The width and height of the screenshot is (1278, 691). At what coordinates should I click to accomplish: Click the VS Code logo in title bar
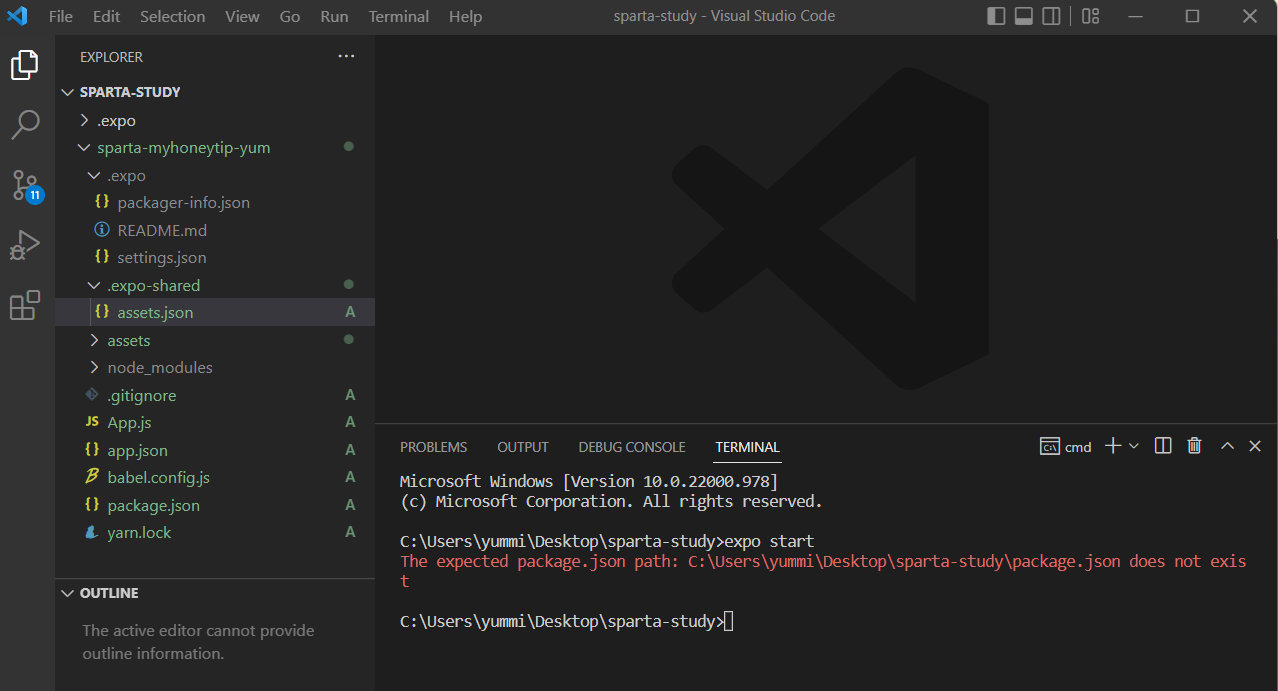(x=17, y=16)
